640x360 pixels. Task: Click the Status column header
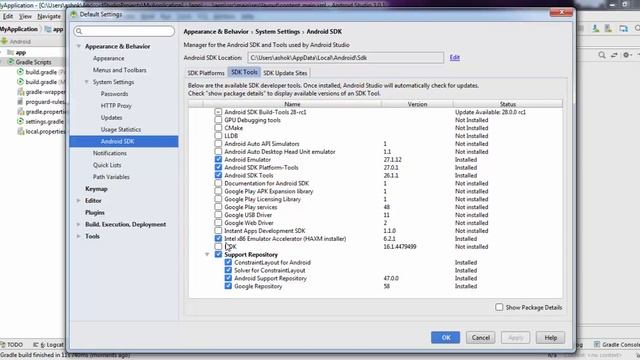507,104
